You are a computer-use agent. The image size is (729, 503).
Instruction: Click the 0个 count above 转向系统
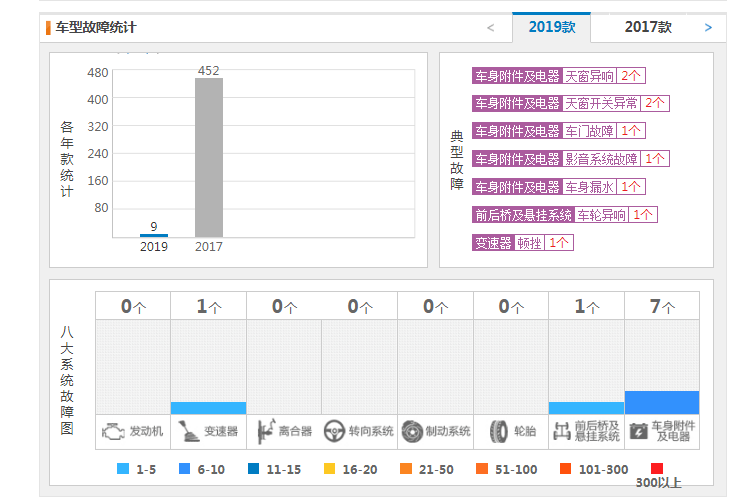click(360, 306)
